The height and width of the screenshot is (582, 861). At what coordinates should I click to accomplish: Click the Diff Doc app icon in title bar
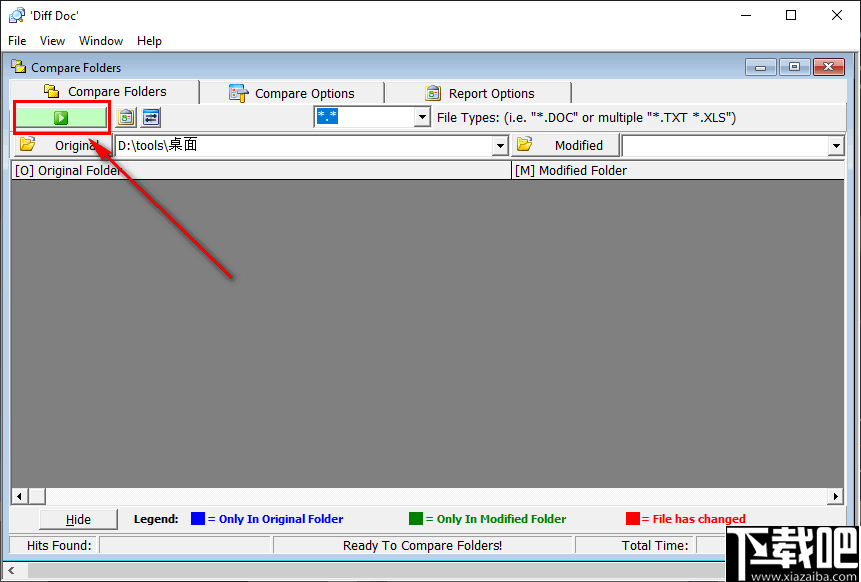pyautogui.click(x=17, y=15)
